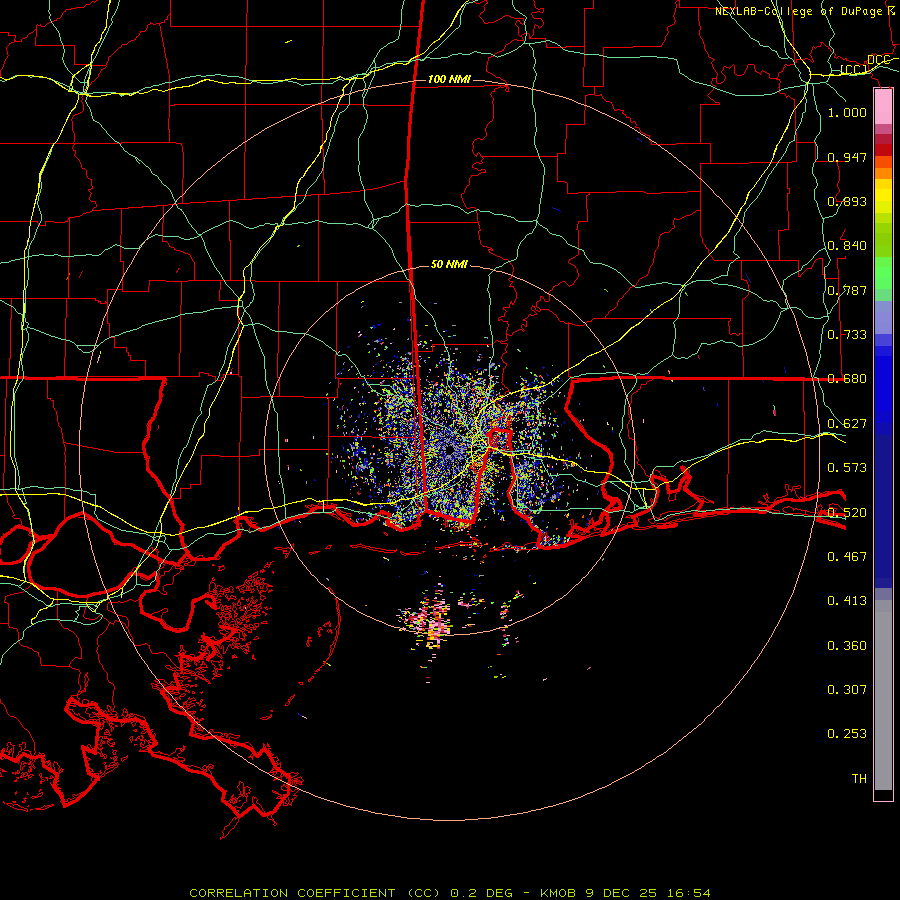Select the 0.573 scale label
Viewport: 900px width, 900px height.
pyautogui.click(x=847, y=468)
